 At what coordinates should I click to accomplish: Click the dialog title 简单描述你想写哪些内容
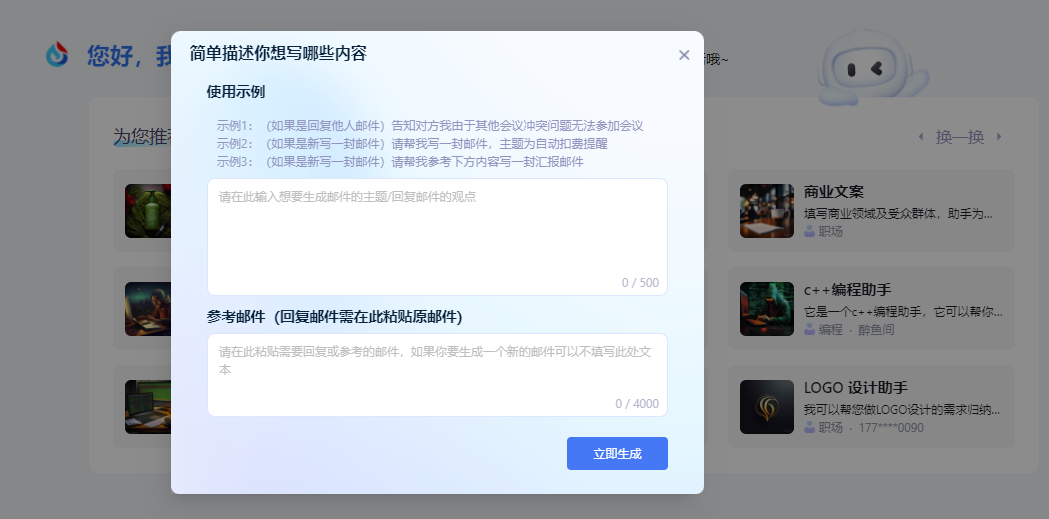[278, 54]
